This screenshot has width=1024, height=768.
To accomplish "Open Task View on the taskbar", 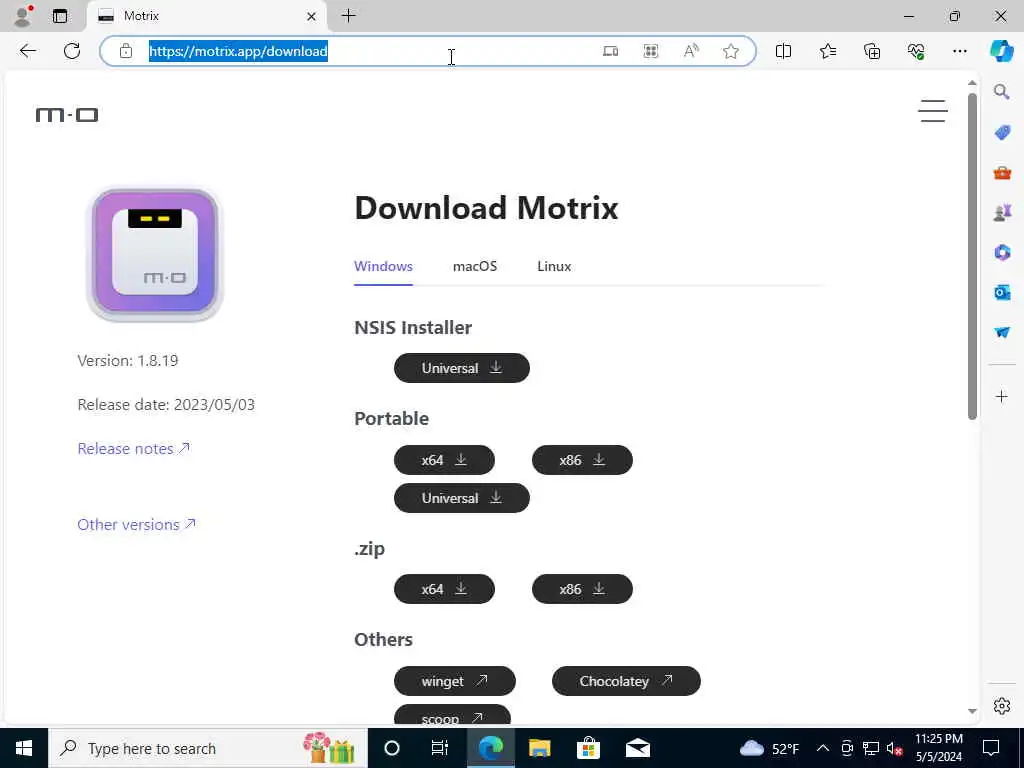I will click(440, 748).
